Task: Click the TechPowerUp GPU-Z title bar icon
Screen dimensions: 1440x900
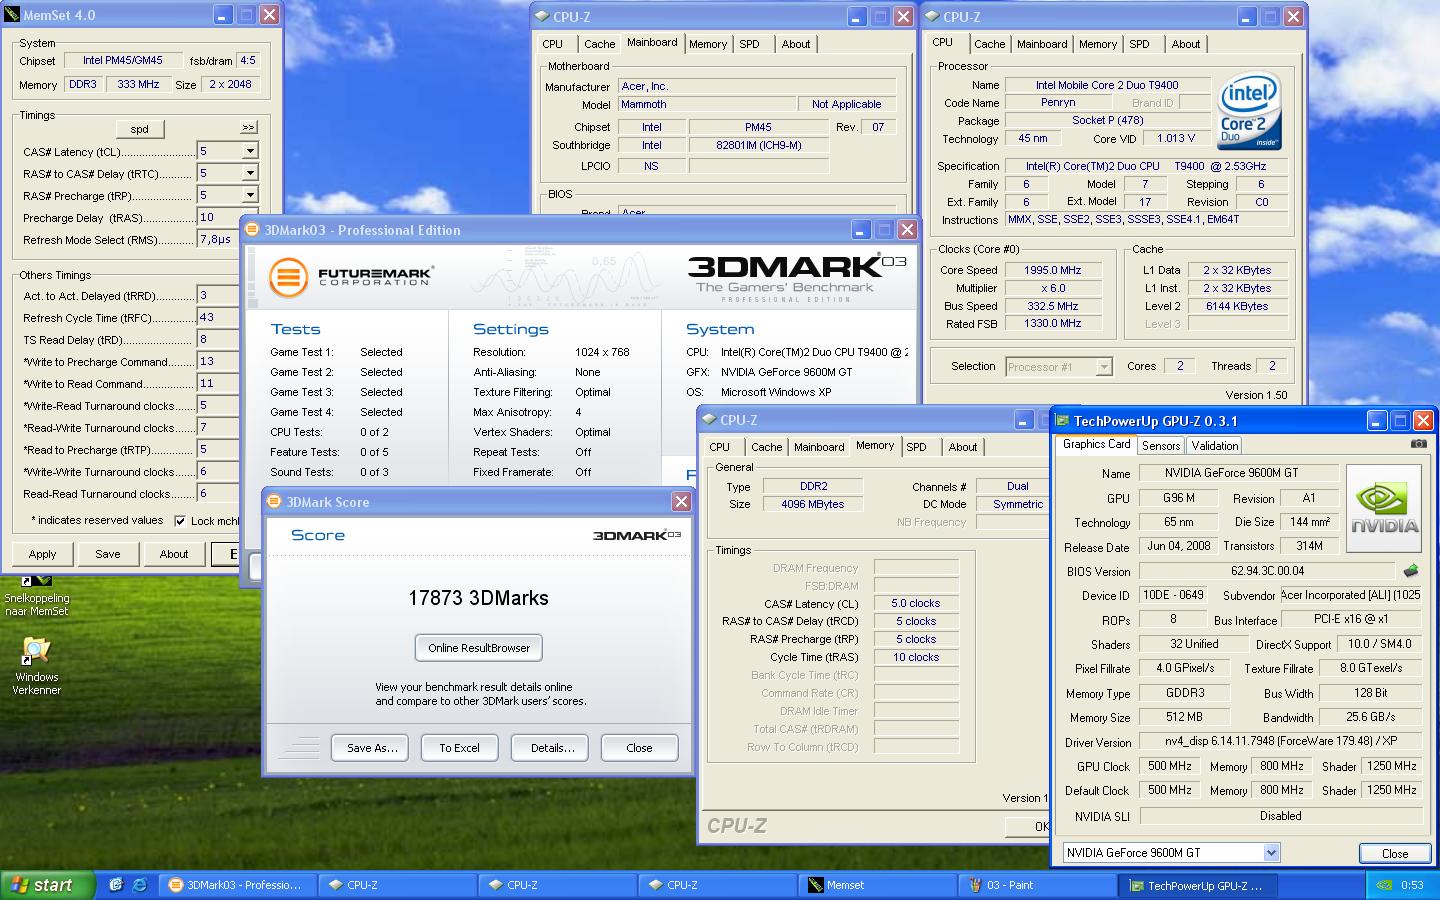Action: (x=1061, y=421)
